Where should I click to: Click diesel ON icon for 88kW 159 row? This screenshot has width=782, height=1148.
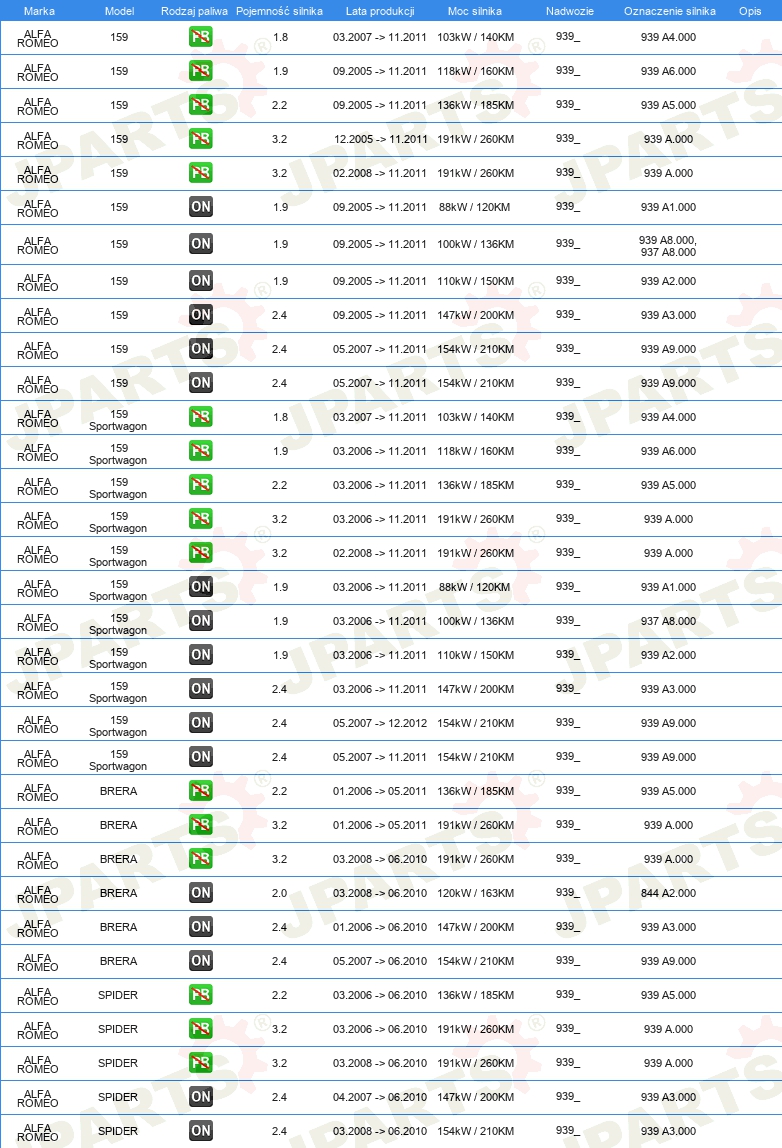pyautogui.click(x=201, y=206)
